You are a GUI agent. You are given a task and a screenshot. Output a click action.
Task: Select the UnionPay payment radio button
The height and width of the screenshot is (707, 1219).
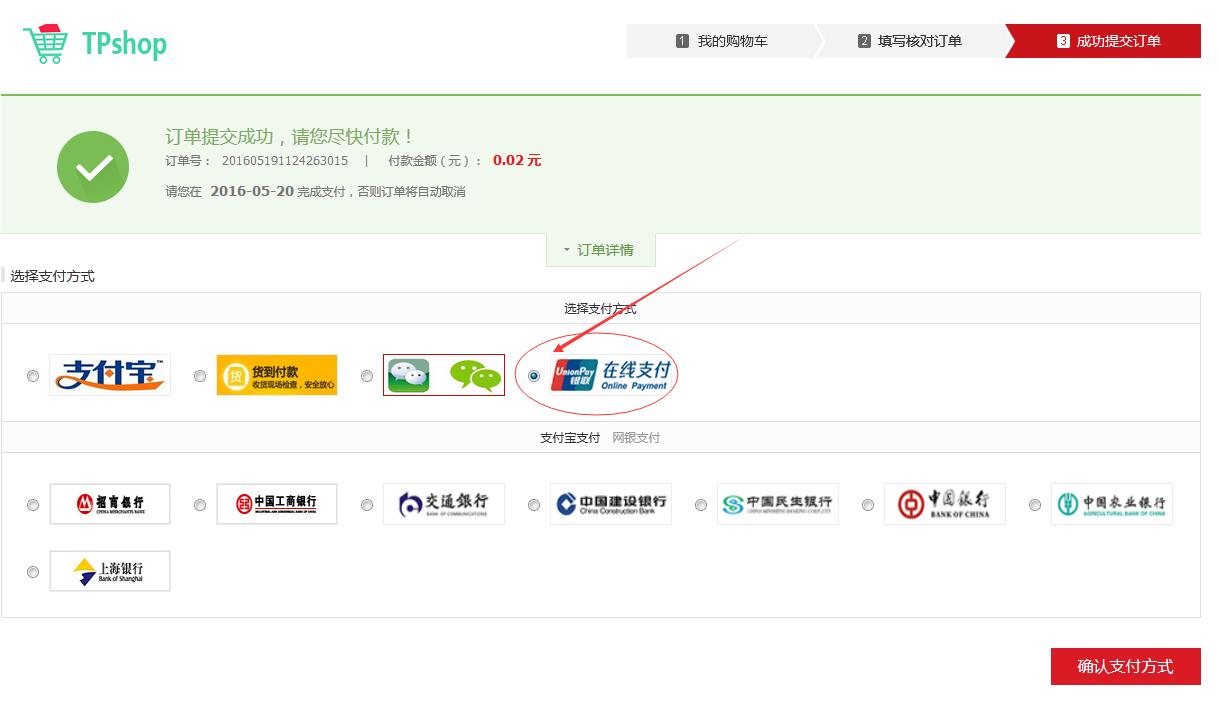tap(533, 376)
